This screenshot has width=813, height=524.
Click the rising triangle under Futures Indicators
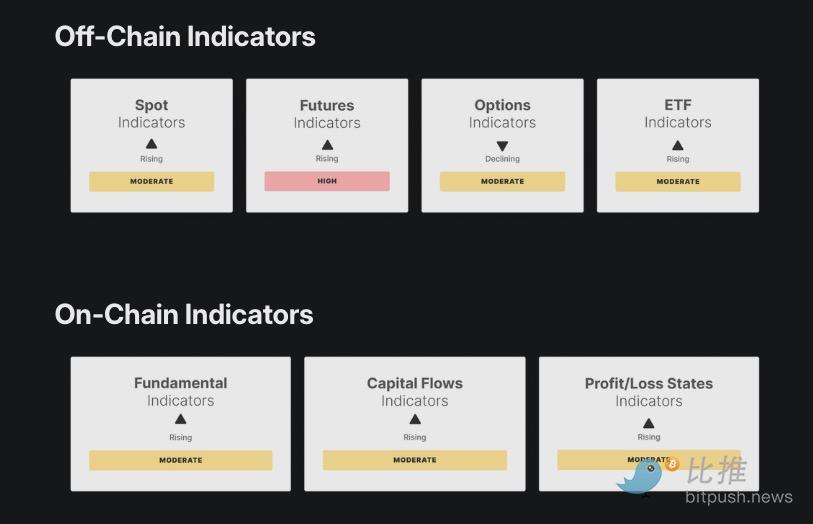[x=327, y=145]
